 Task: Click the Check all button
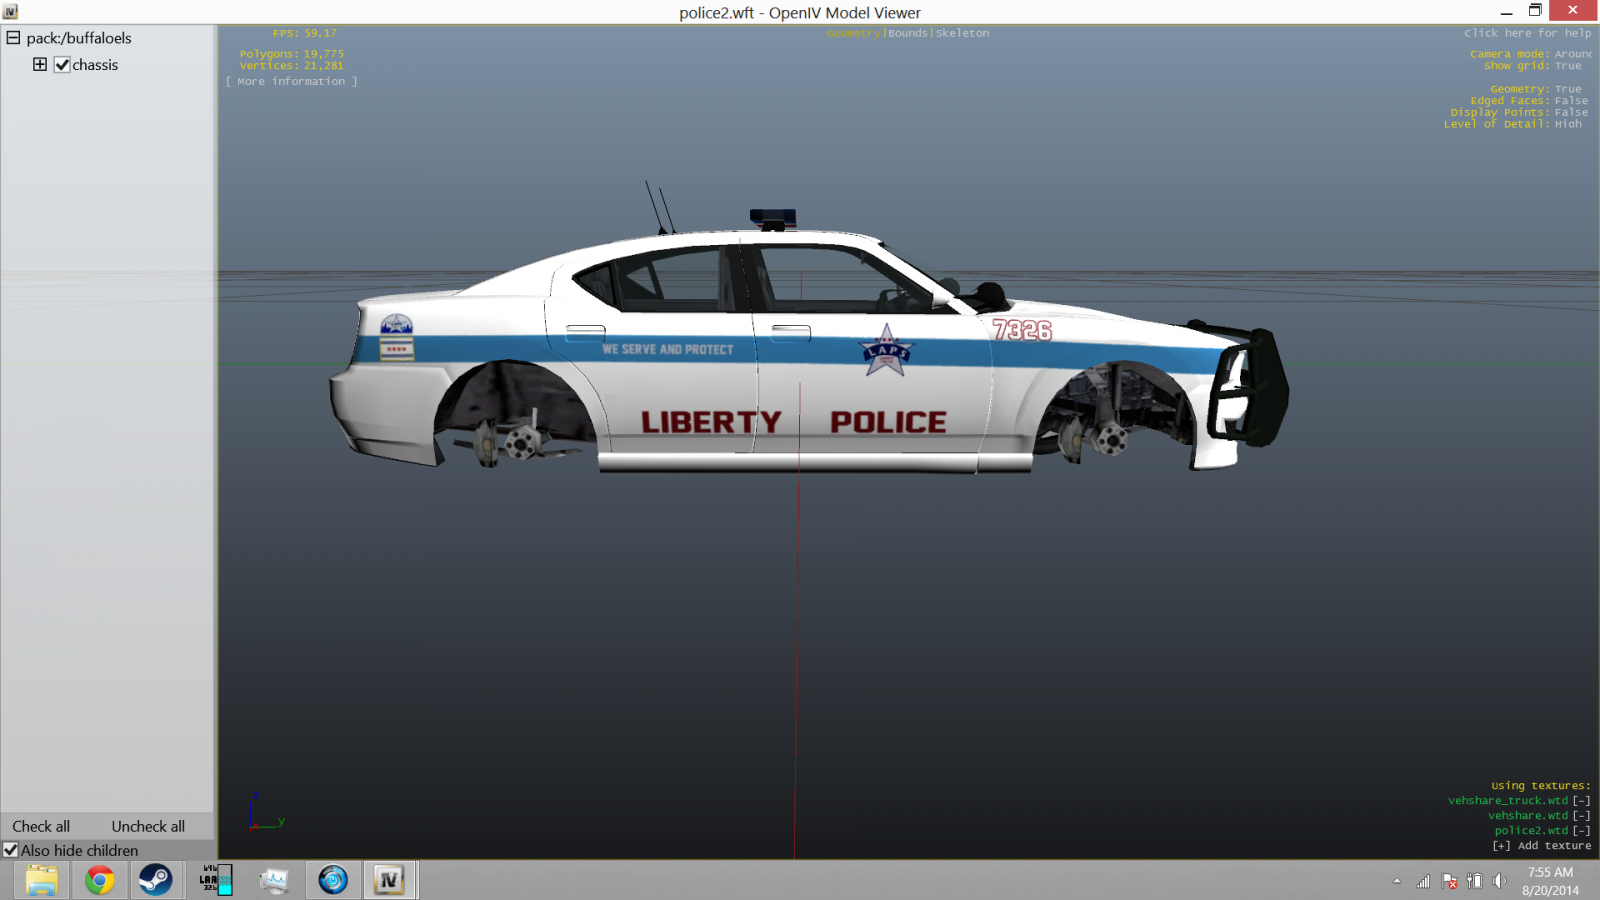(41, 826)
